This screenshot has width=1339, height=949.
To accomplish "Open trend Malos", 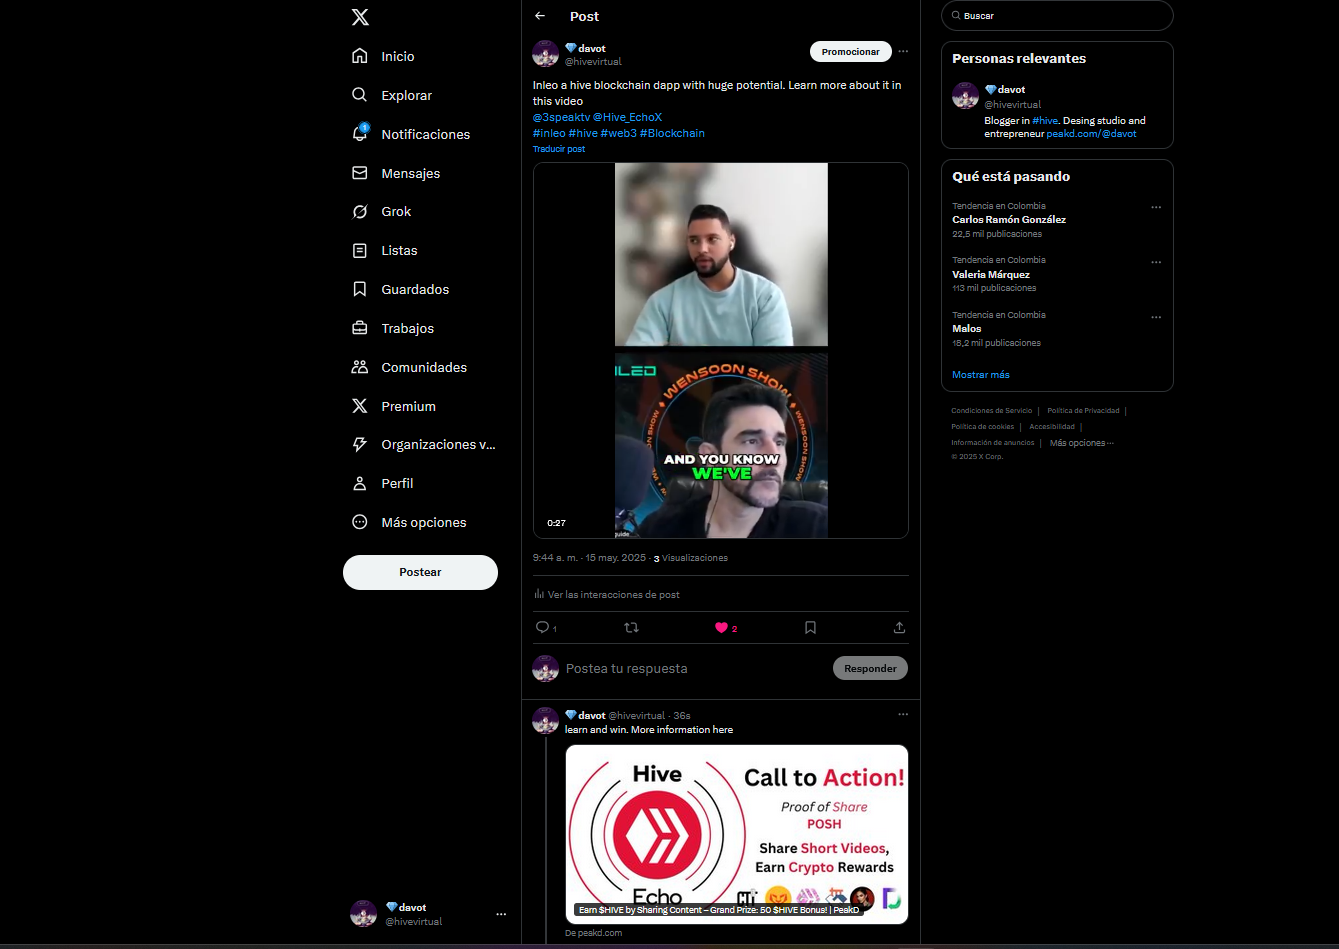I will tap(967, 328).
